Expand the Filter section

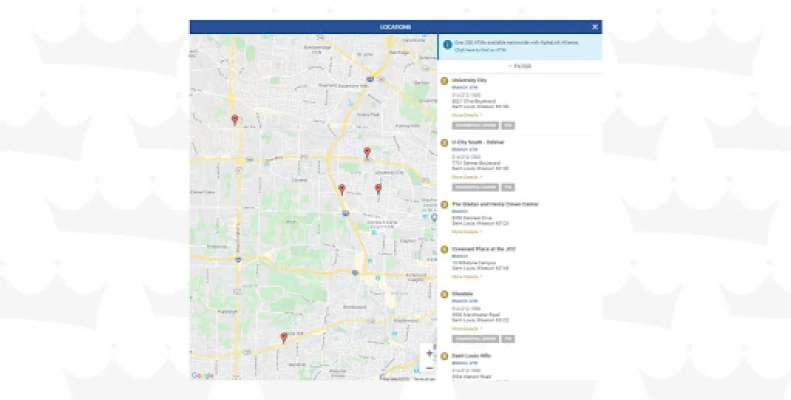520,66
